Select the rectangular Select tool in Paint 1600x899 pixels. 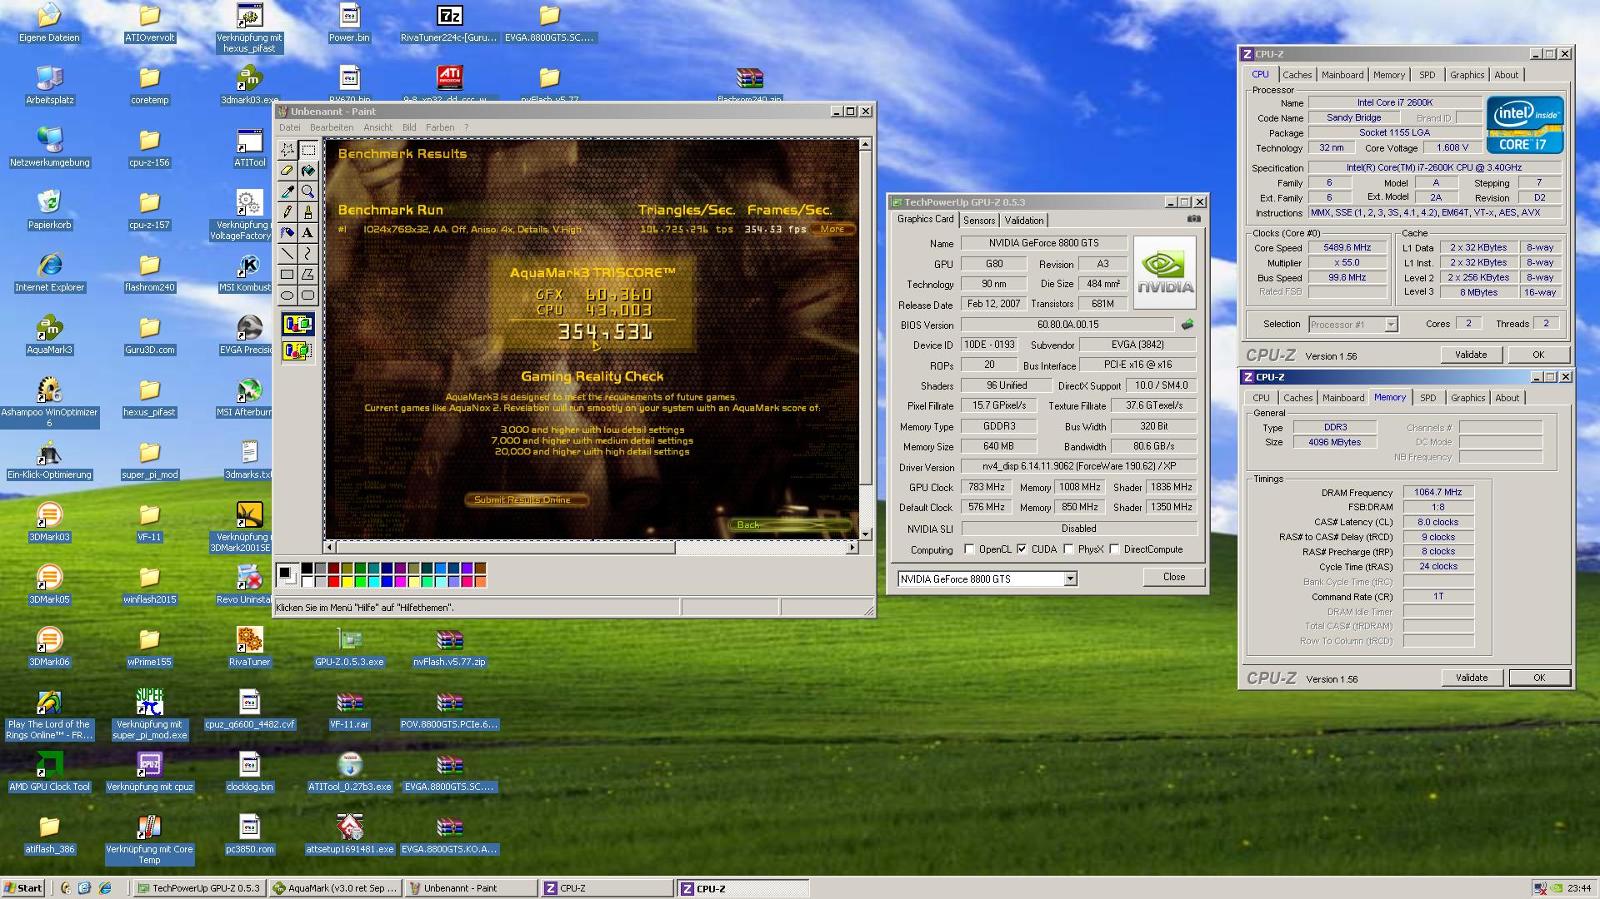[x=308, y=150]
